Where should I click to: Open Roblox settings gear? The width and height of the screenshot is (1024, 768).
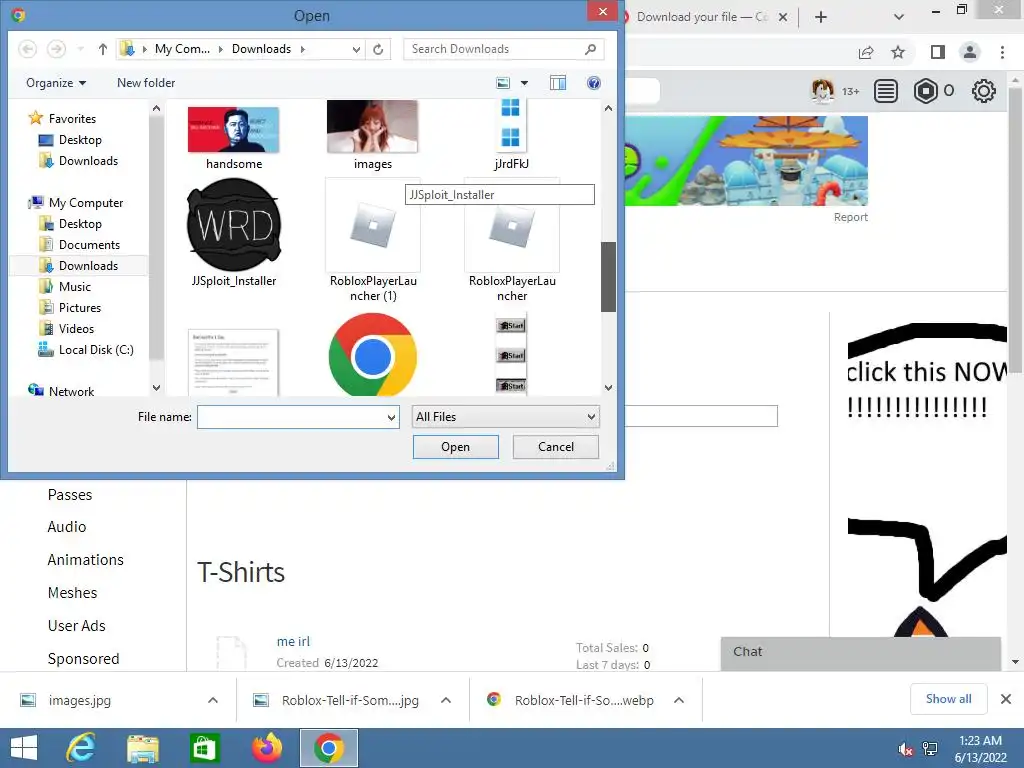pyautogui.click(x=984, y=91)
